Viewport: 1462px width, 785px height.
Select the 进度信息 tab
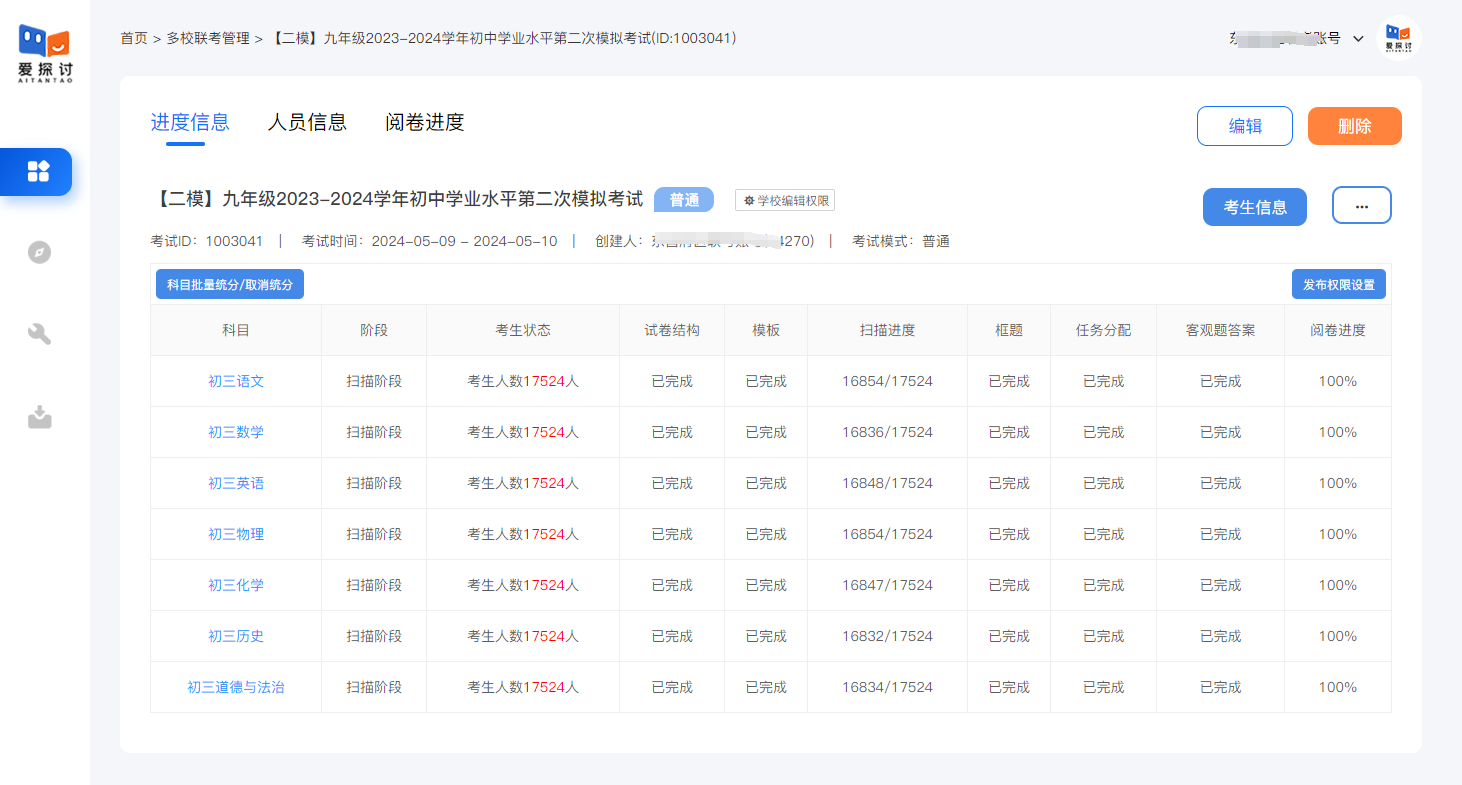pyautogui.click(x=190, y=122)
